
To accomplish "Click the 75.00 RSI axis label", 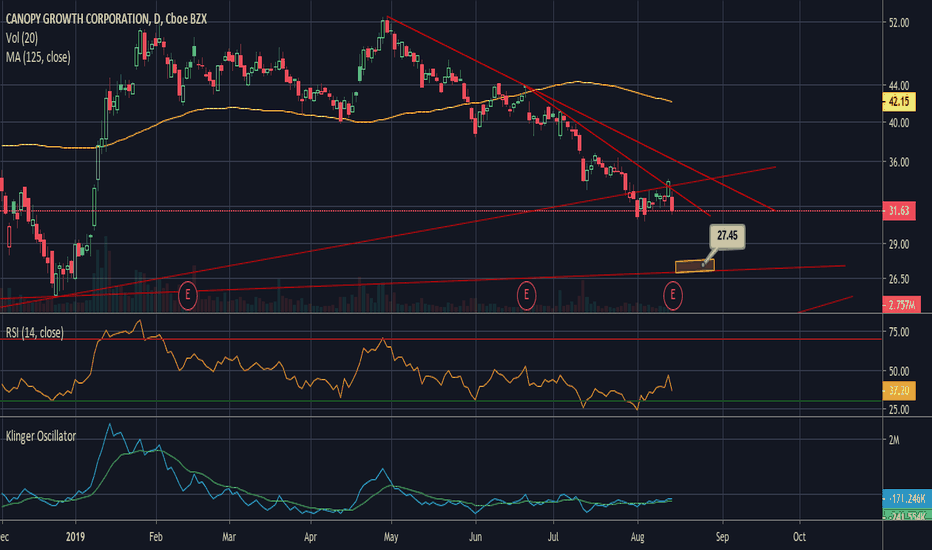I will (899, 332).
